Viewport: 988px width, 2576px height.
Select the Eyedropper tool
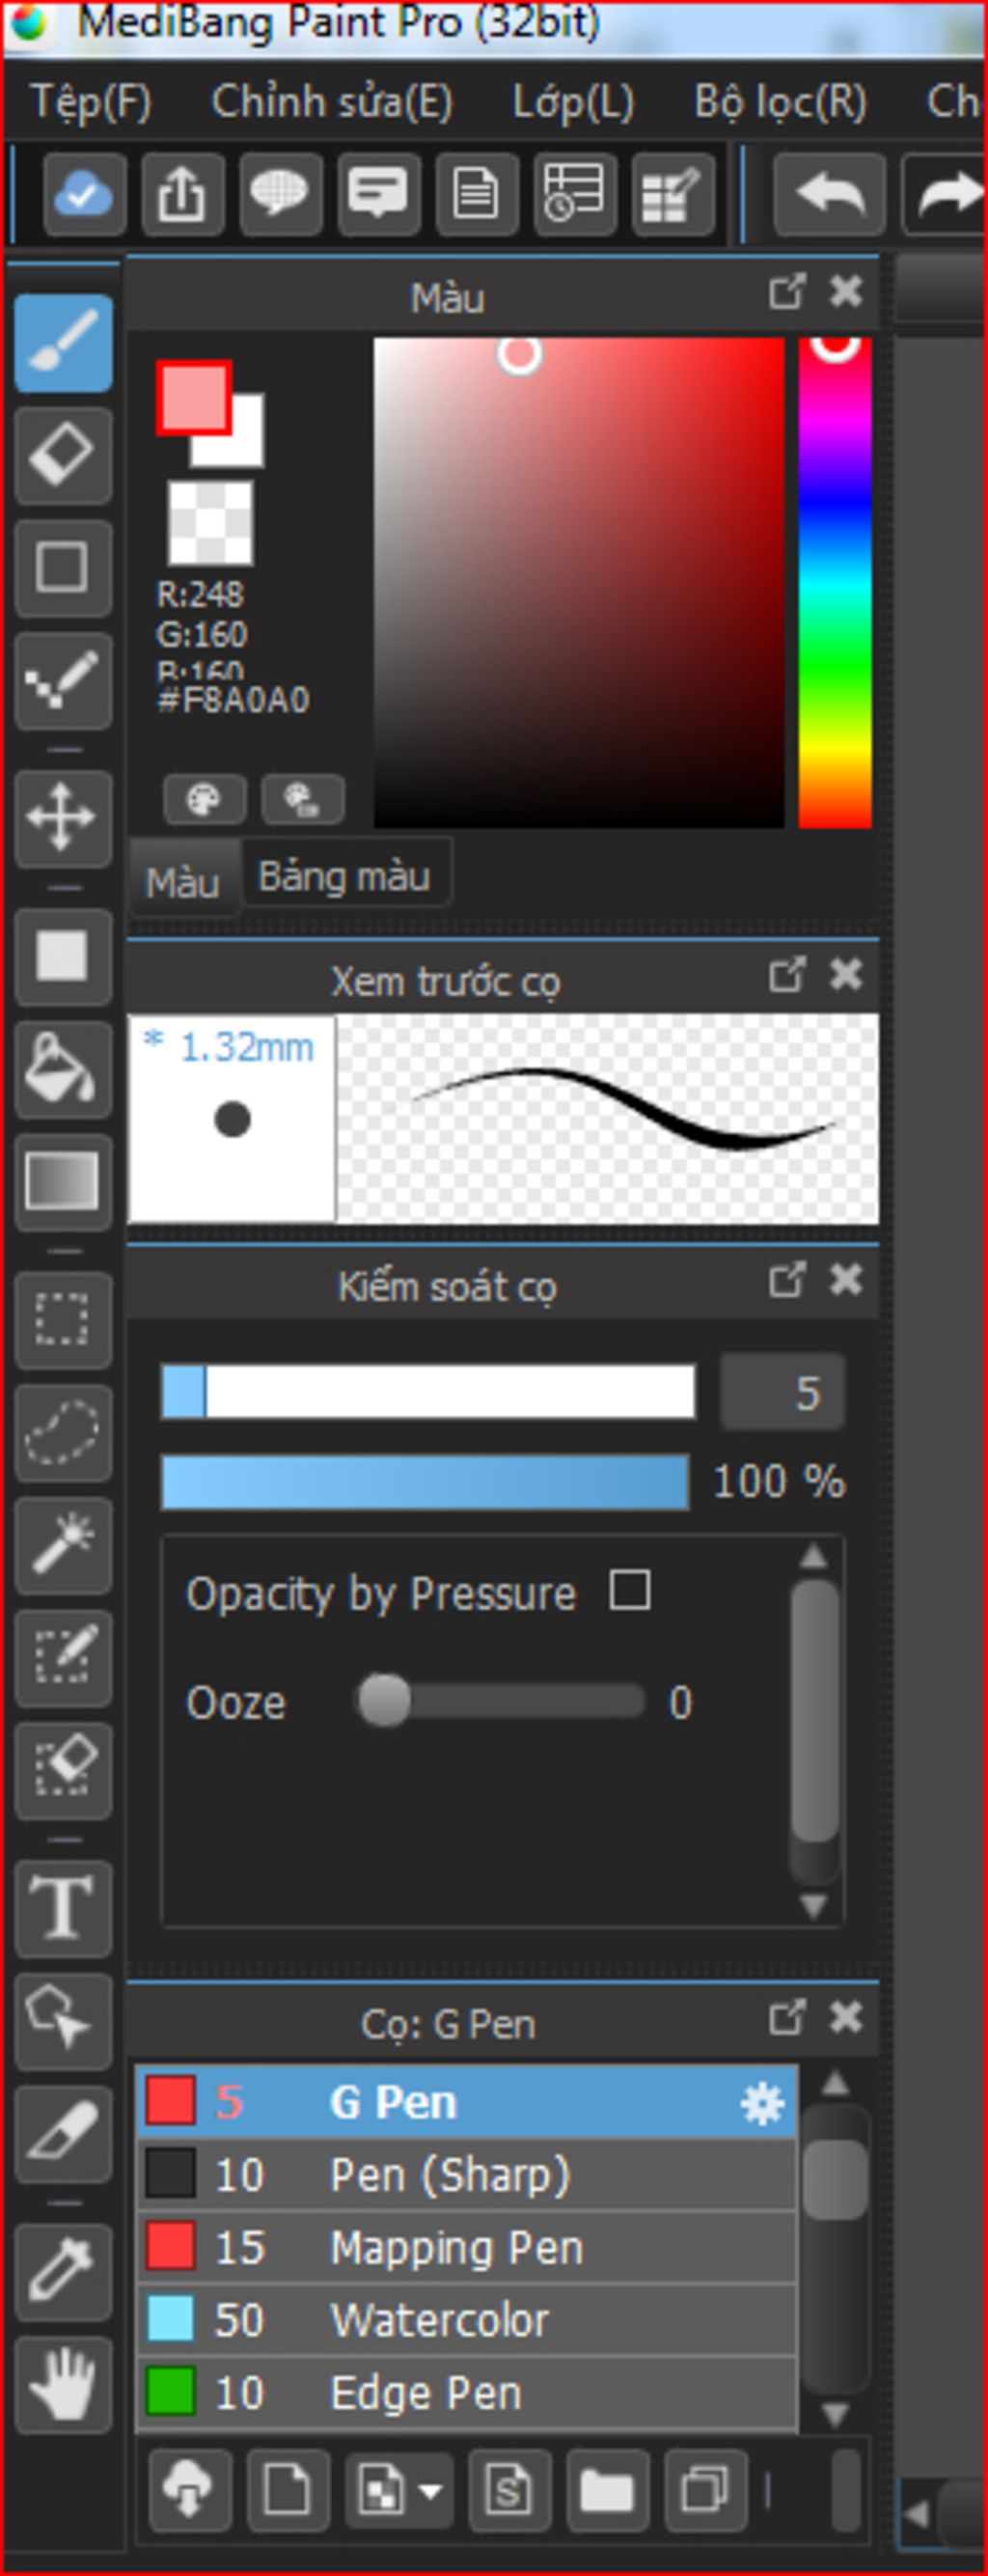click(x=63, y=2272)
